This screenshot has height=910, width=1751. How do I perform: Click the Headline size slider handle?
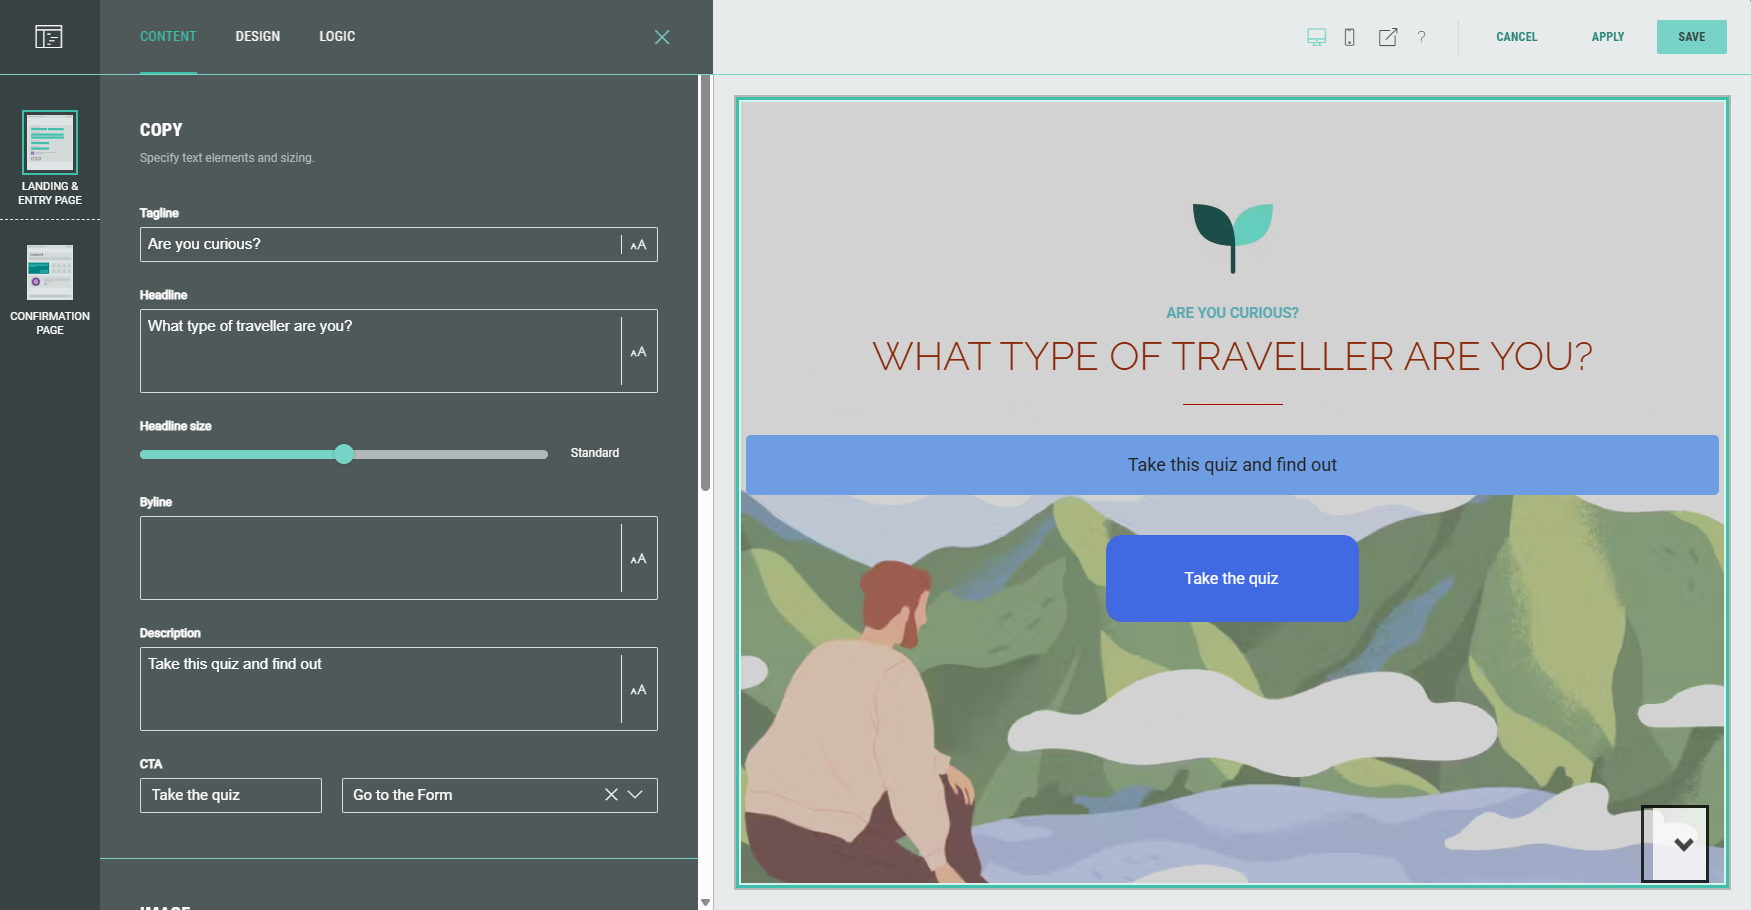pos(344,454)
